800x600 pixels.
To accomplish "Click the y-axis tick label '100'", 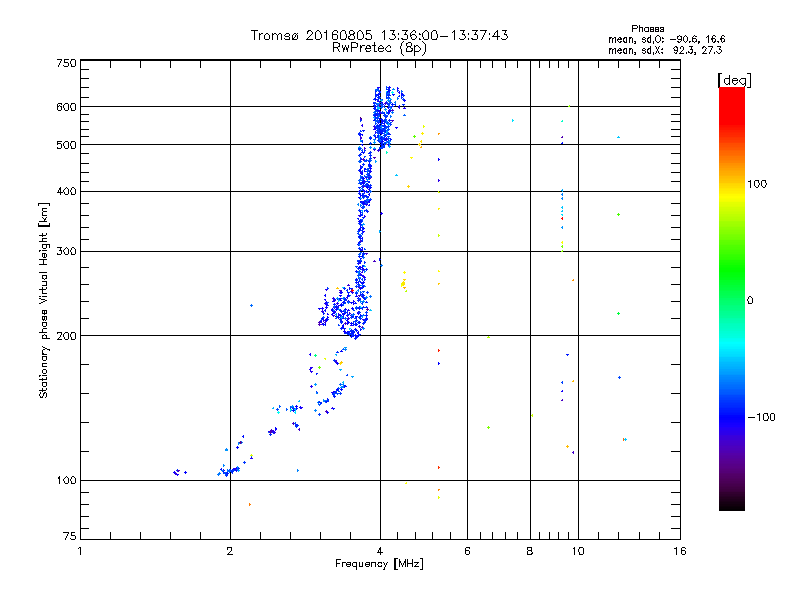I will pos(66,480).
